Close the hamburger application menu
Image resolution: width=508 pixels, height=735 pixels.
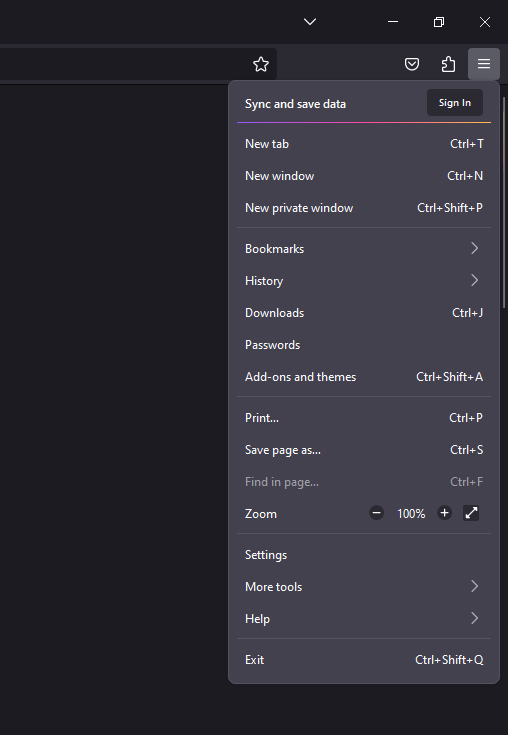(x=484, y=64)
